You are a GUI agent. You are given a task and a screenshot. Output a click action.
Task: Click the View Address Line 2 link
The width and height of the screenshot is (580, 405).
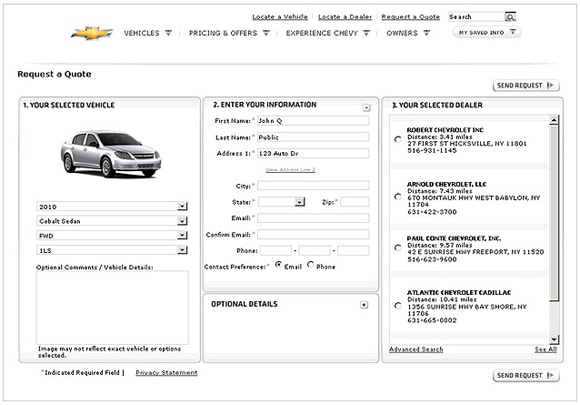click(290, 170)
